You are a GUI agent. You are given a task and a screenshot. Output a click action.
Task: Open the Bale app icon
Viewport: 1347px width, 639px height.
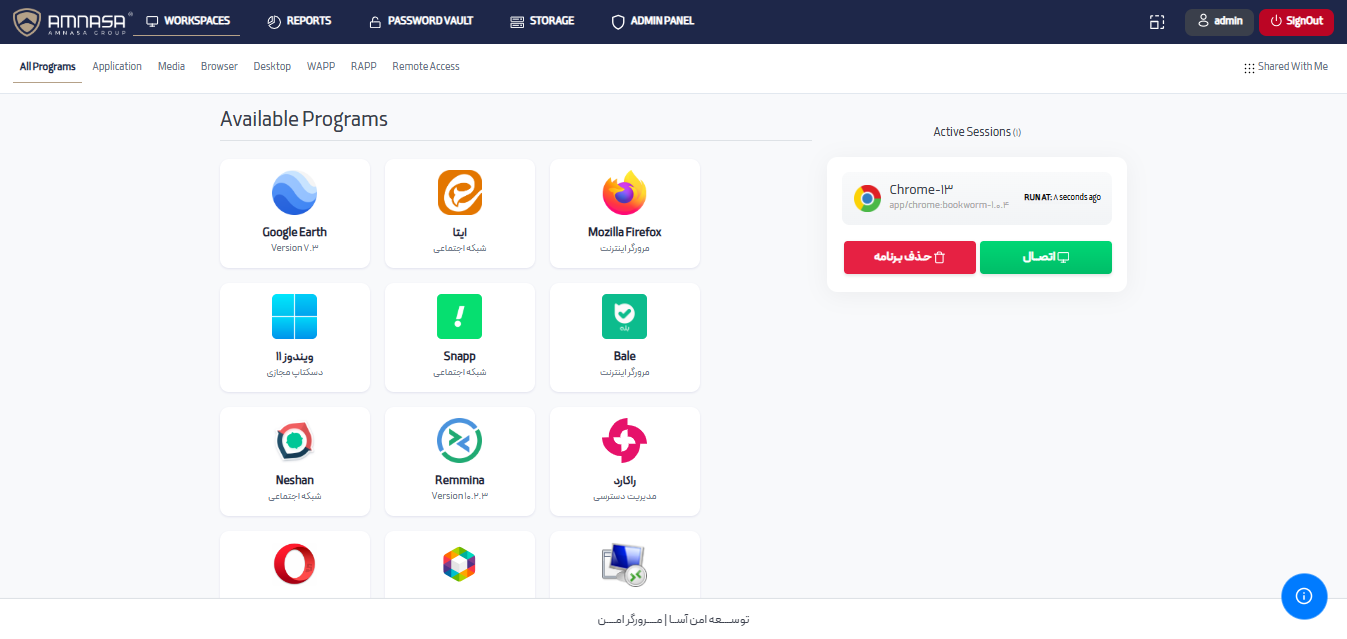coord(625,317)
